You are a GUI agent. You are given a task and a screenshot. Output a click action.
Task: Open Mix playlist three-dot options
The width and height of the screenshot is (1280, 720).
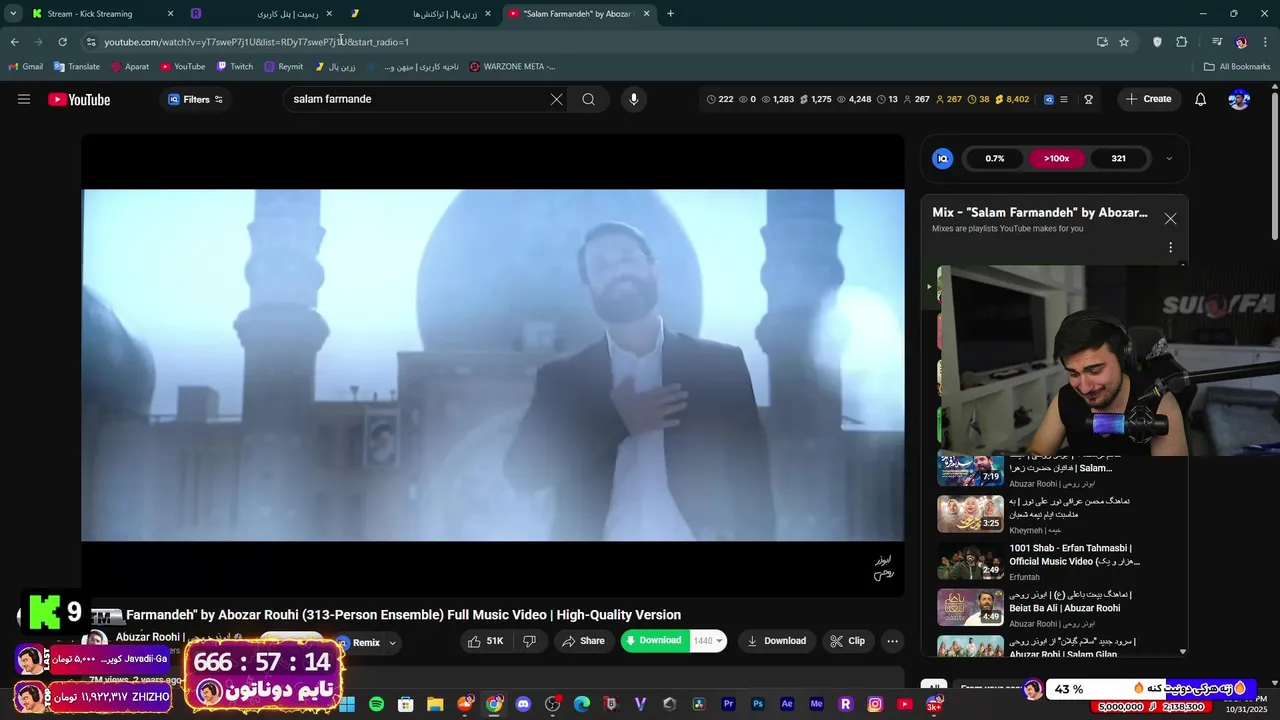1170,247
